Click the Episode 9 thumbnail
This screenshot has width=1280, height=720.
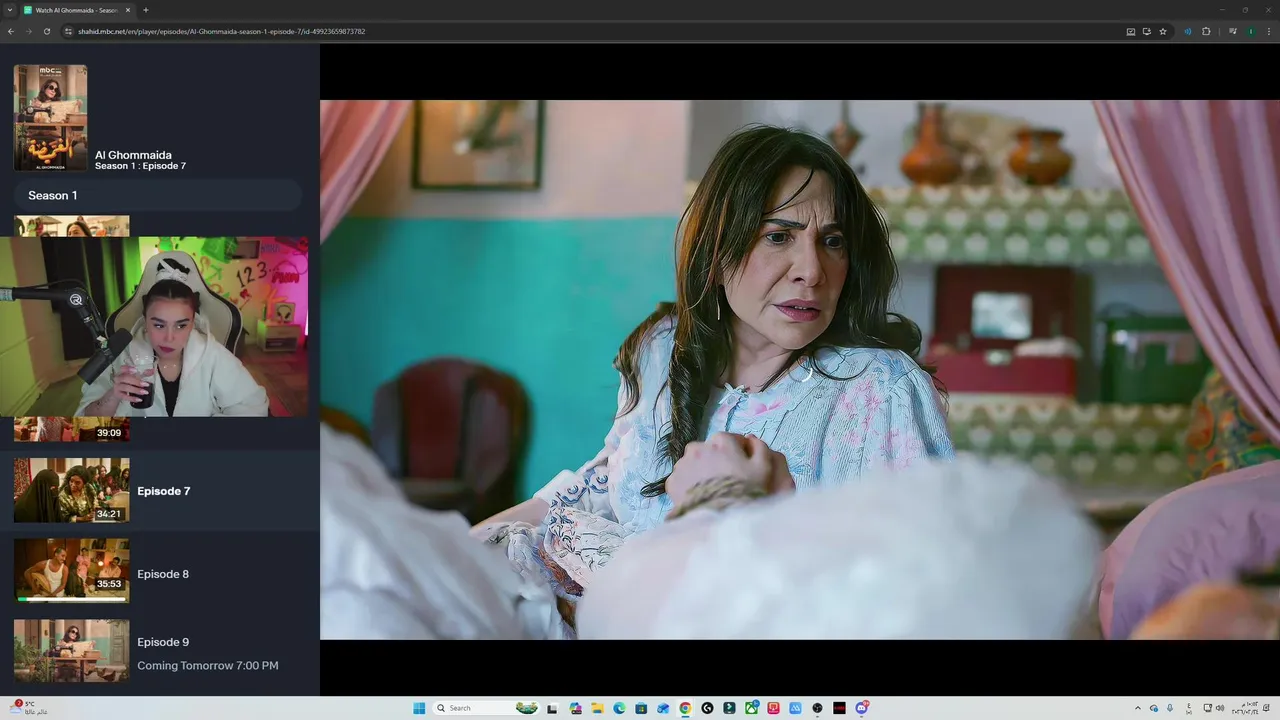71,651
